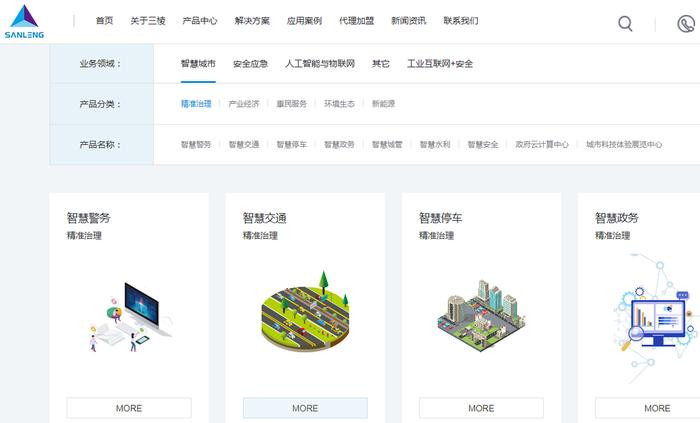
Task: Select 人工智能与物联网 tab
Action: [x=320, y=63]
